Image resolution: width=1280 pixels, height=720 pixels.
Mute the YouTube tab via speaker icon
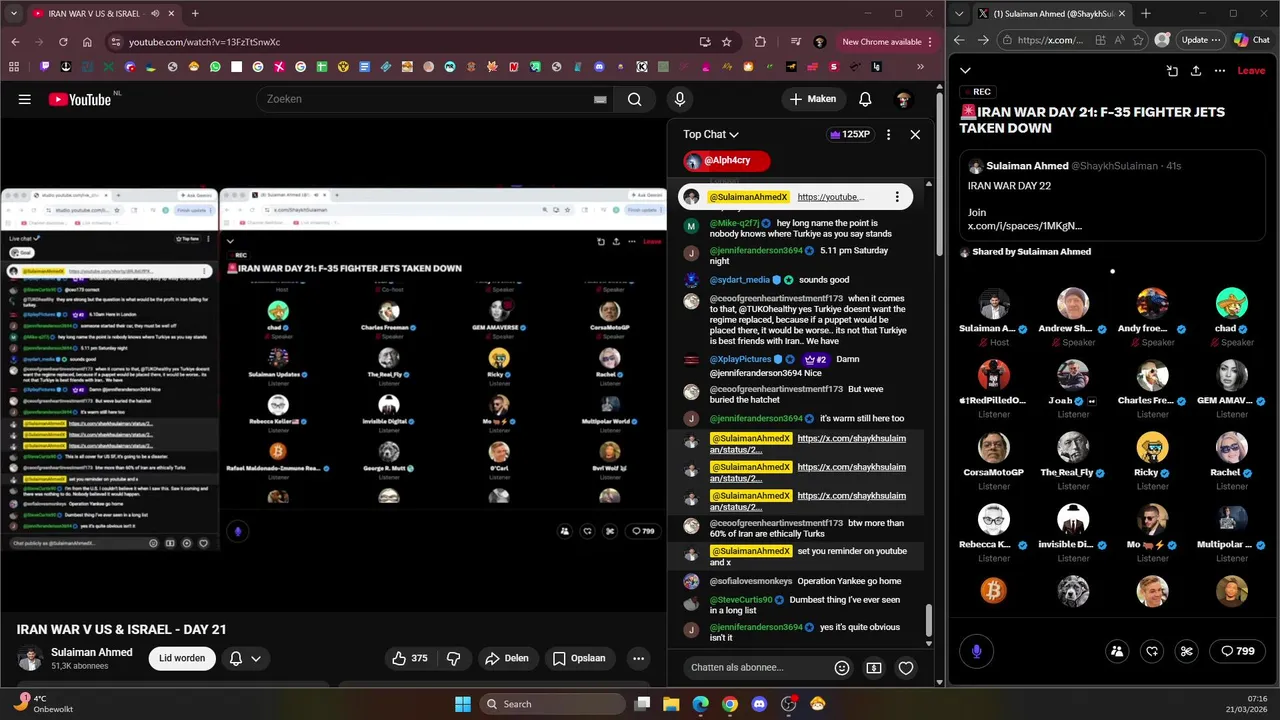click(155, 14)
